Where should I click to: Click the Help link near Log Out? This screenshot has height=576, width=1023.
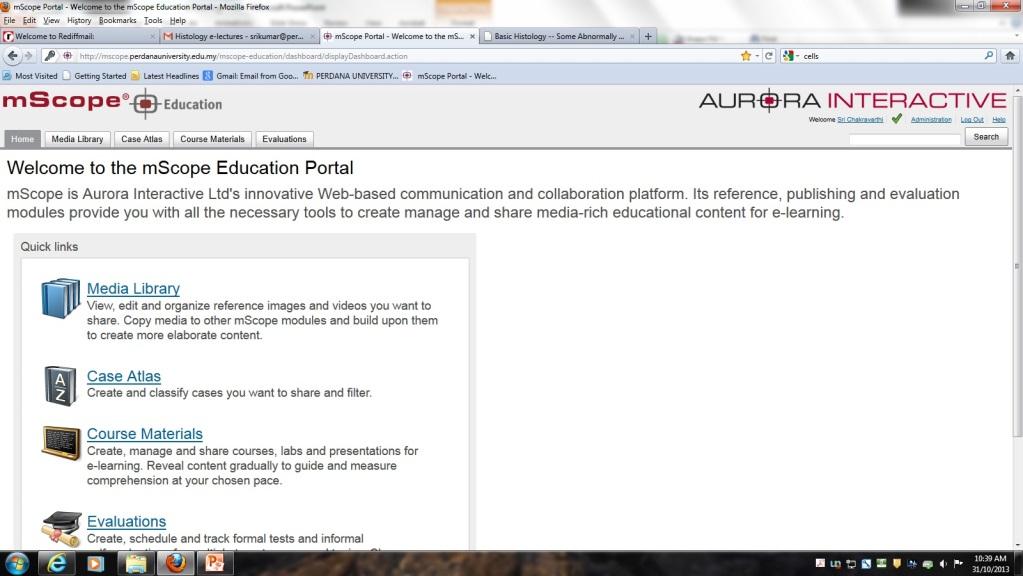click(x=999, y=119)
